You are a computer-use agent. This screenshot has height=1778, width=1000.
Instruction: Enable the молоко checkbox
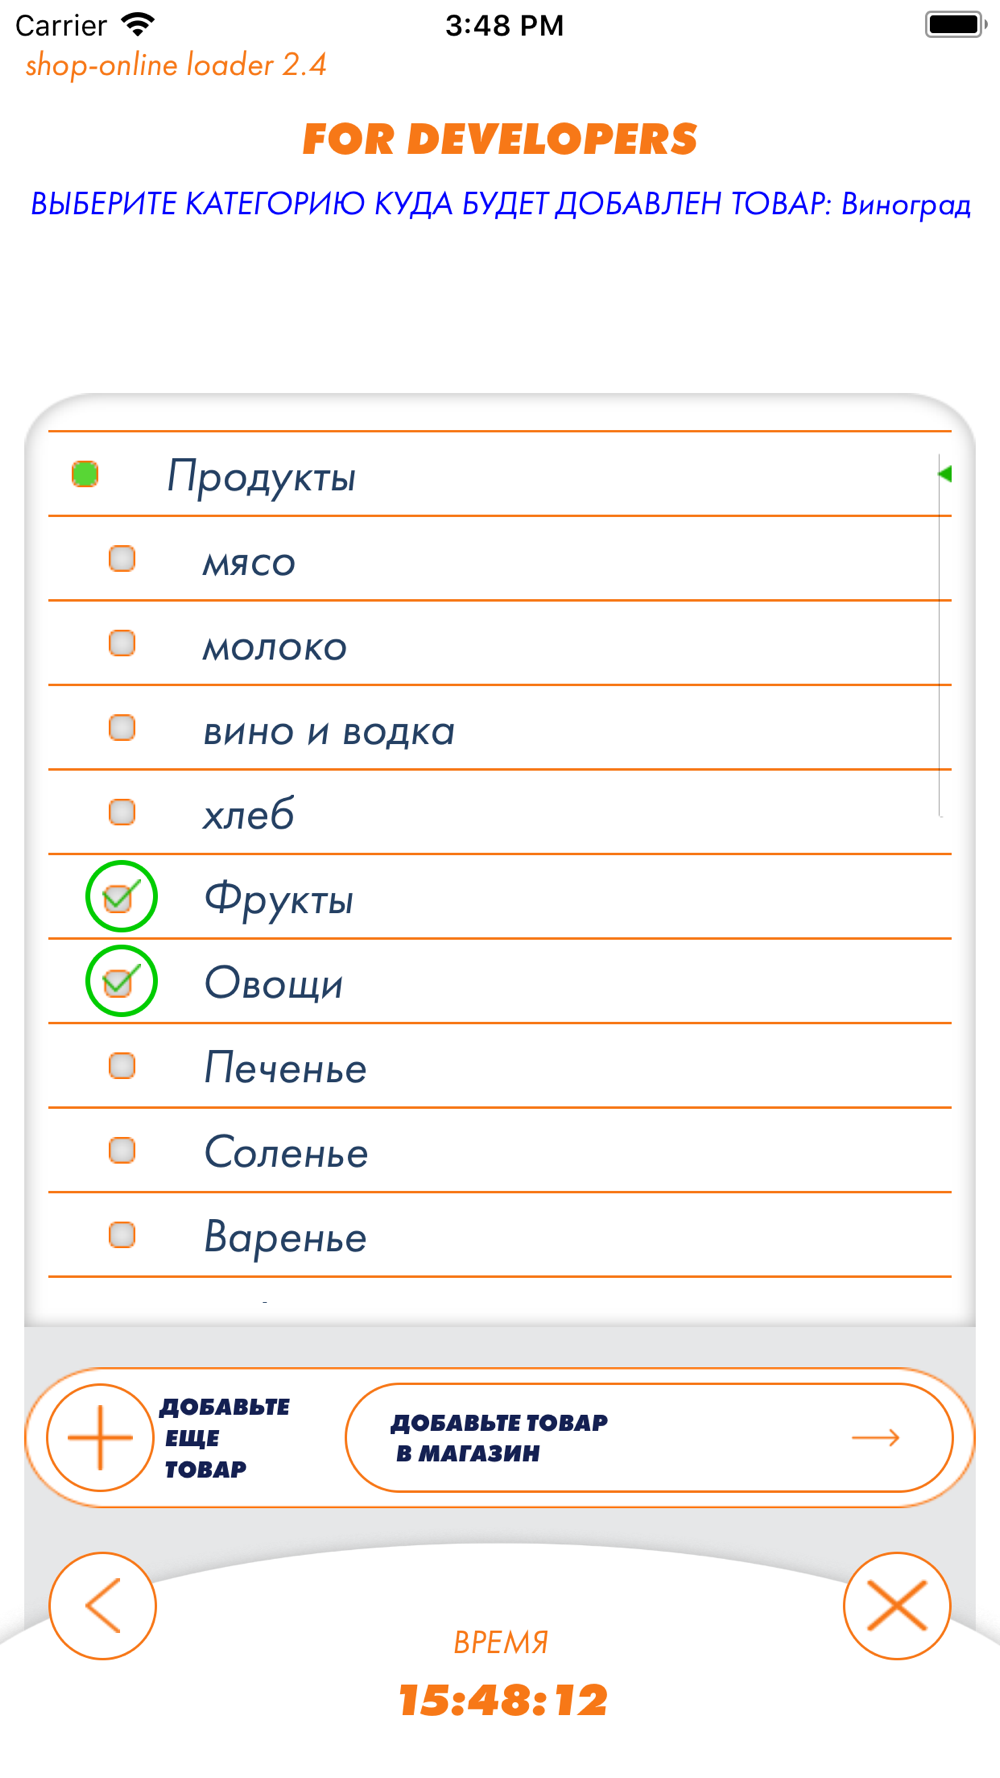(122, 643)
